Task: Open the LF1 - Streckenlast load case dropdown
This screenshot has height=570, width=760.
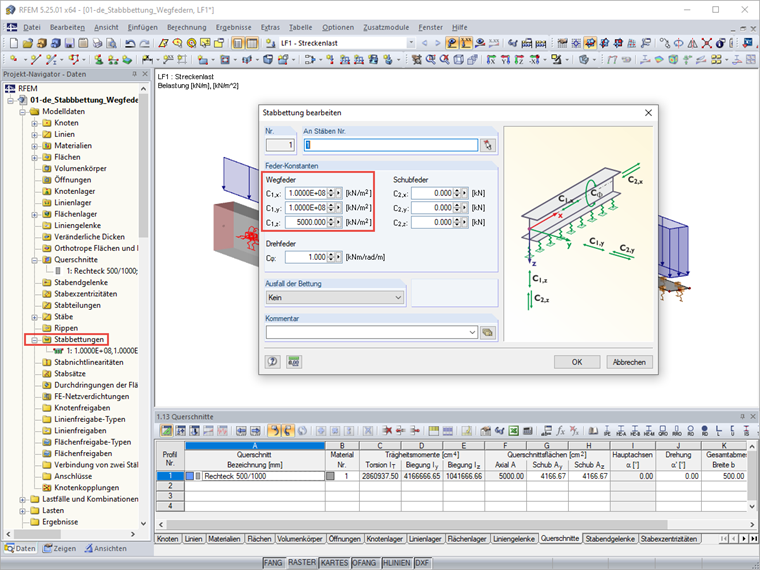Action: [411, 44]
